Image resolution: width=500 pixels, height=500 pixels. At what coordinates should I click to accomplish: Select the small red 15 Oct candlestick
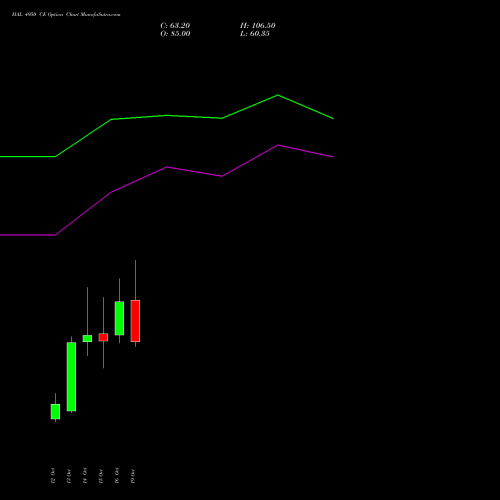103,337
